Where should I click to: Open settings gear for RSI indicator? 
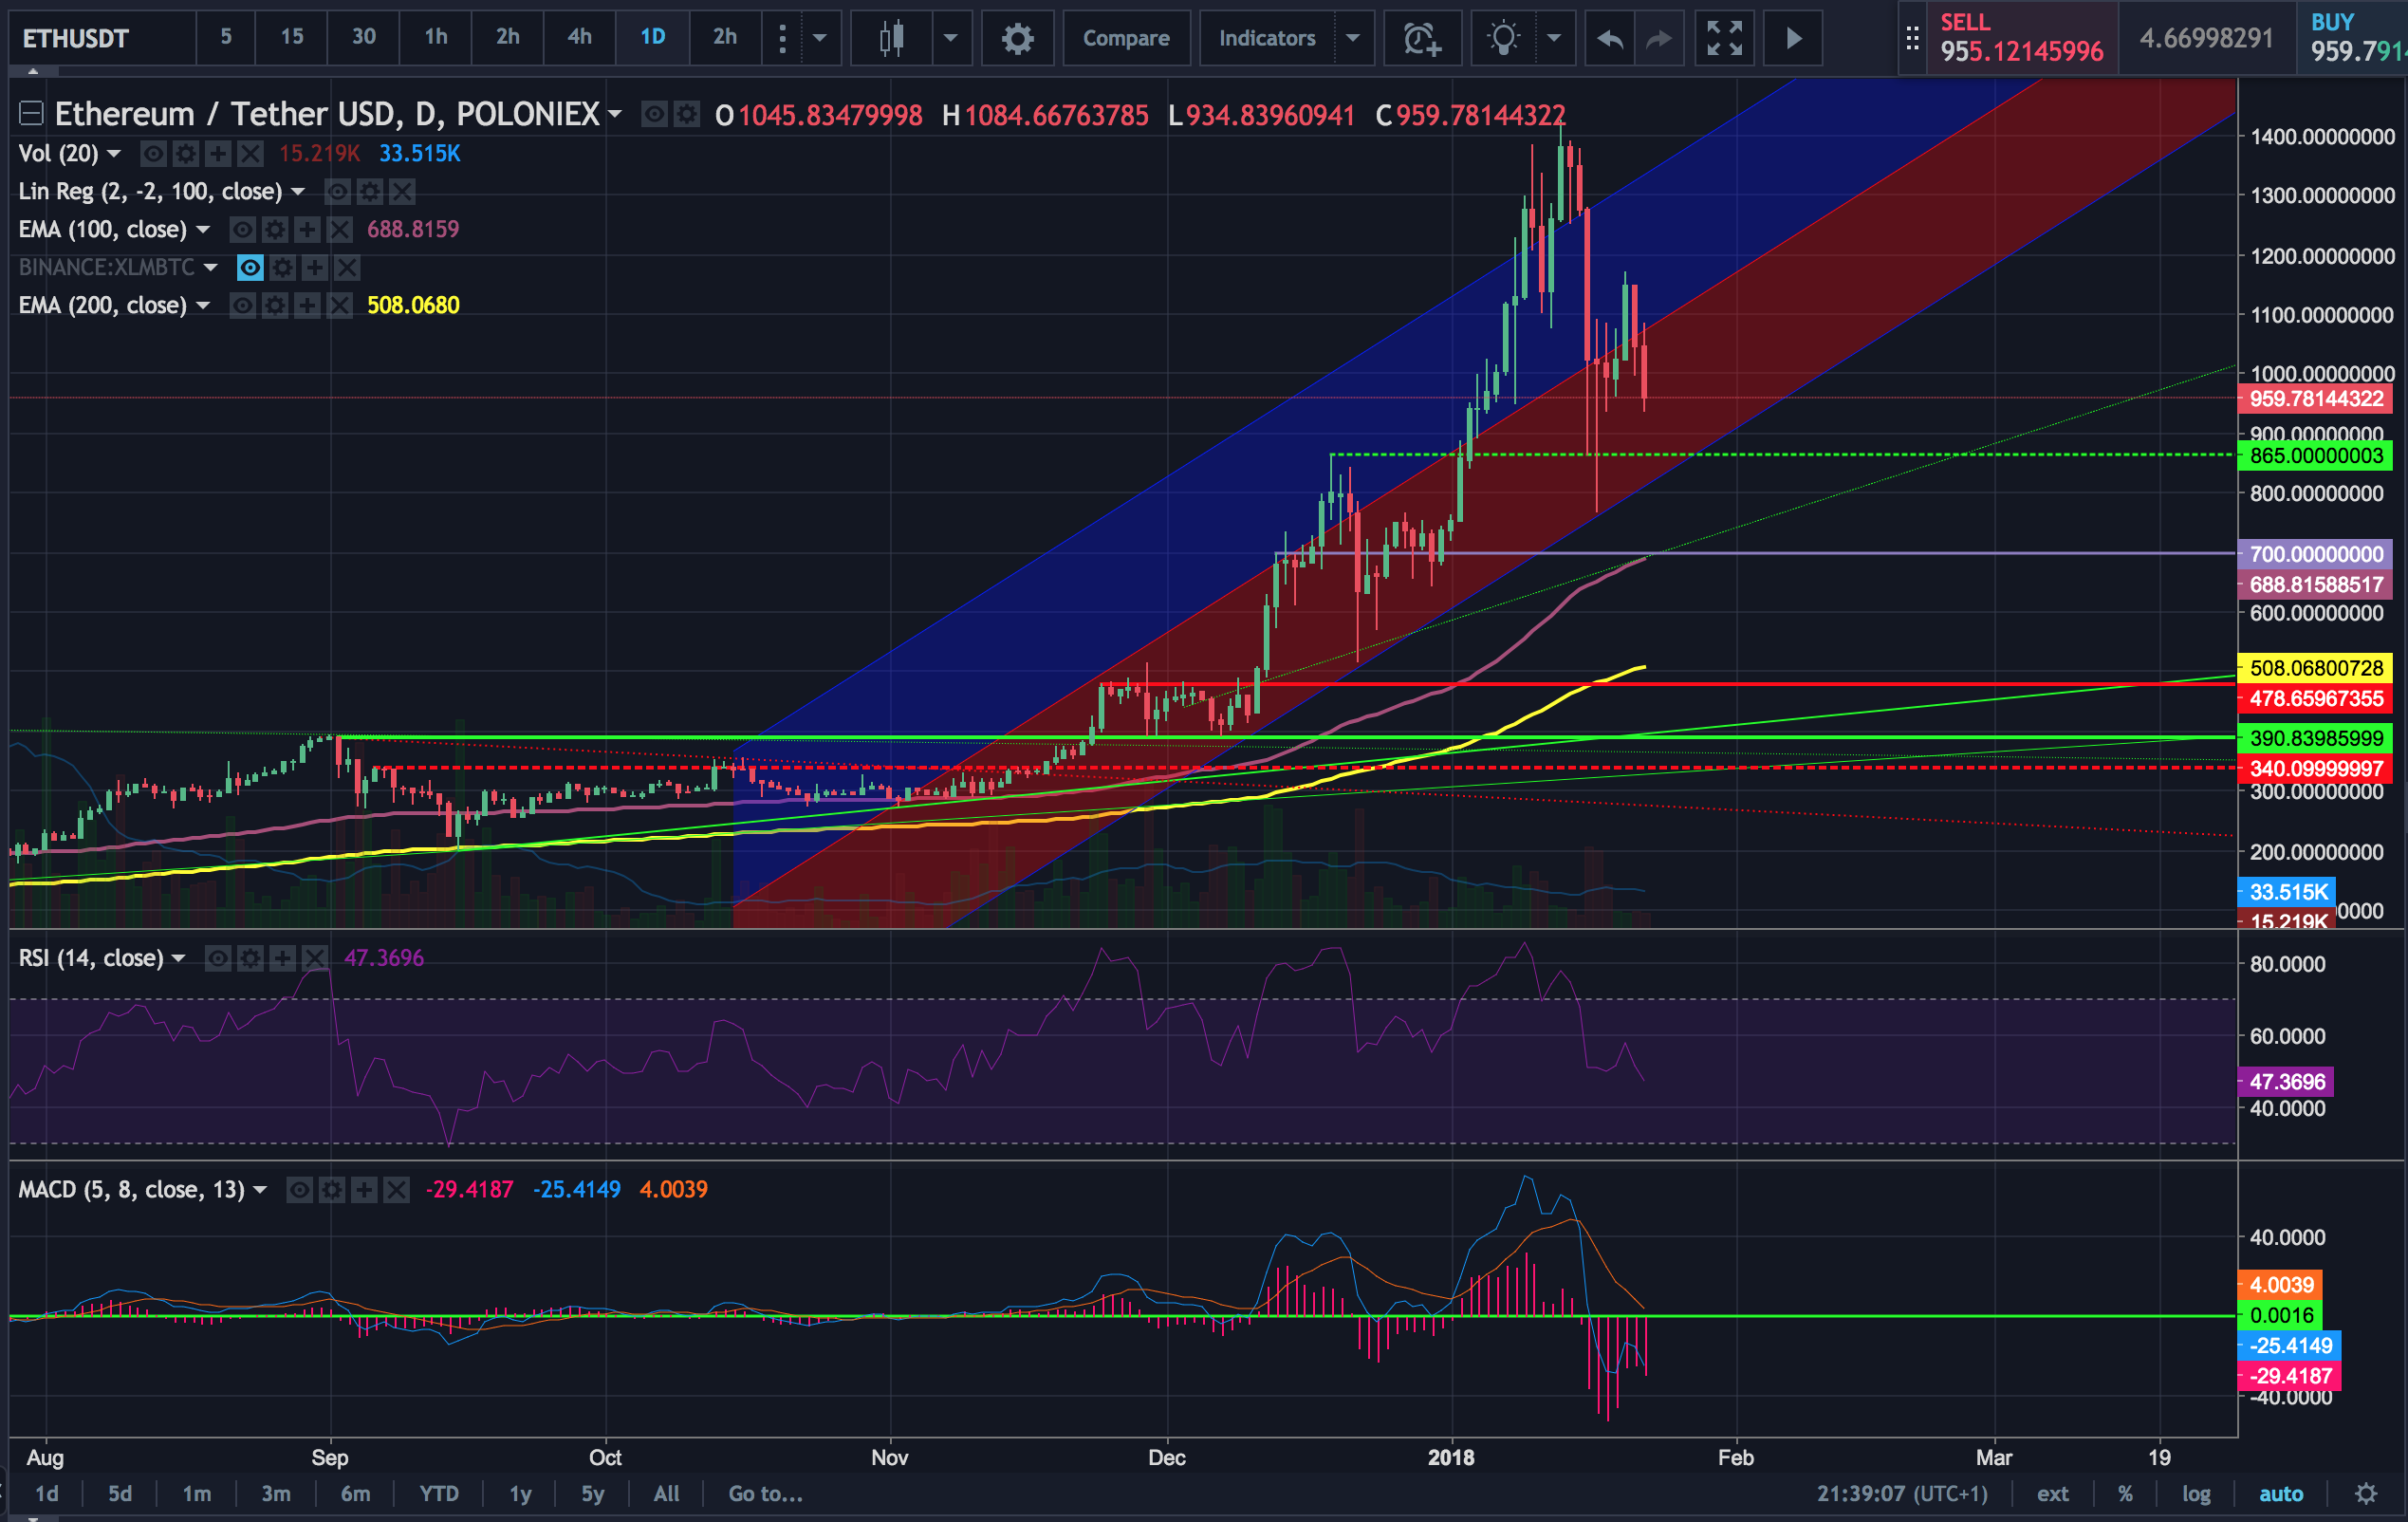click(x=250, y=959)
